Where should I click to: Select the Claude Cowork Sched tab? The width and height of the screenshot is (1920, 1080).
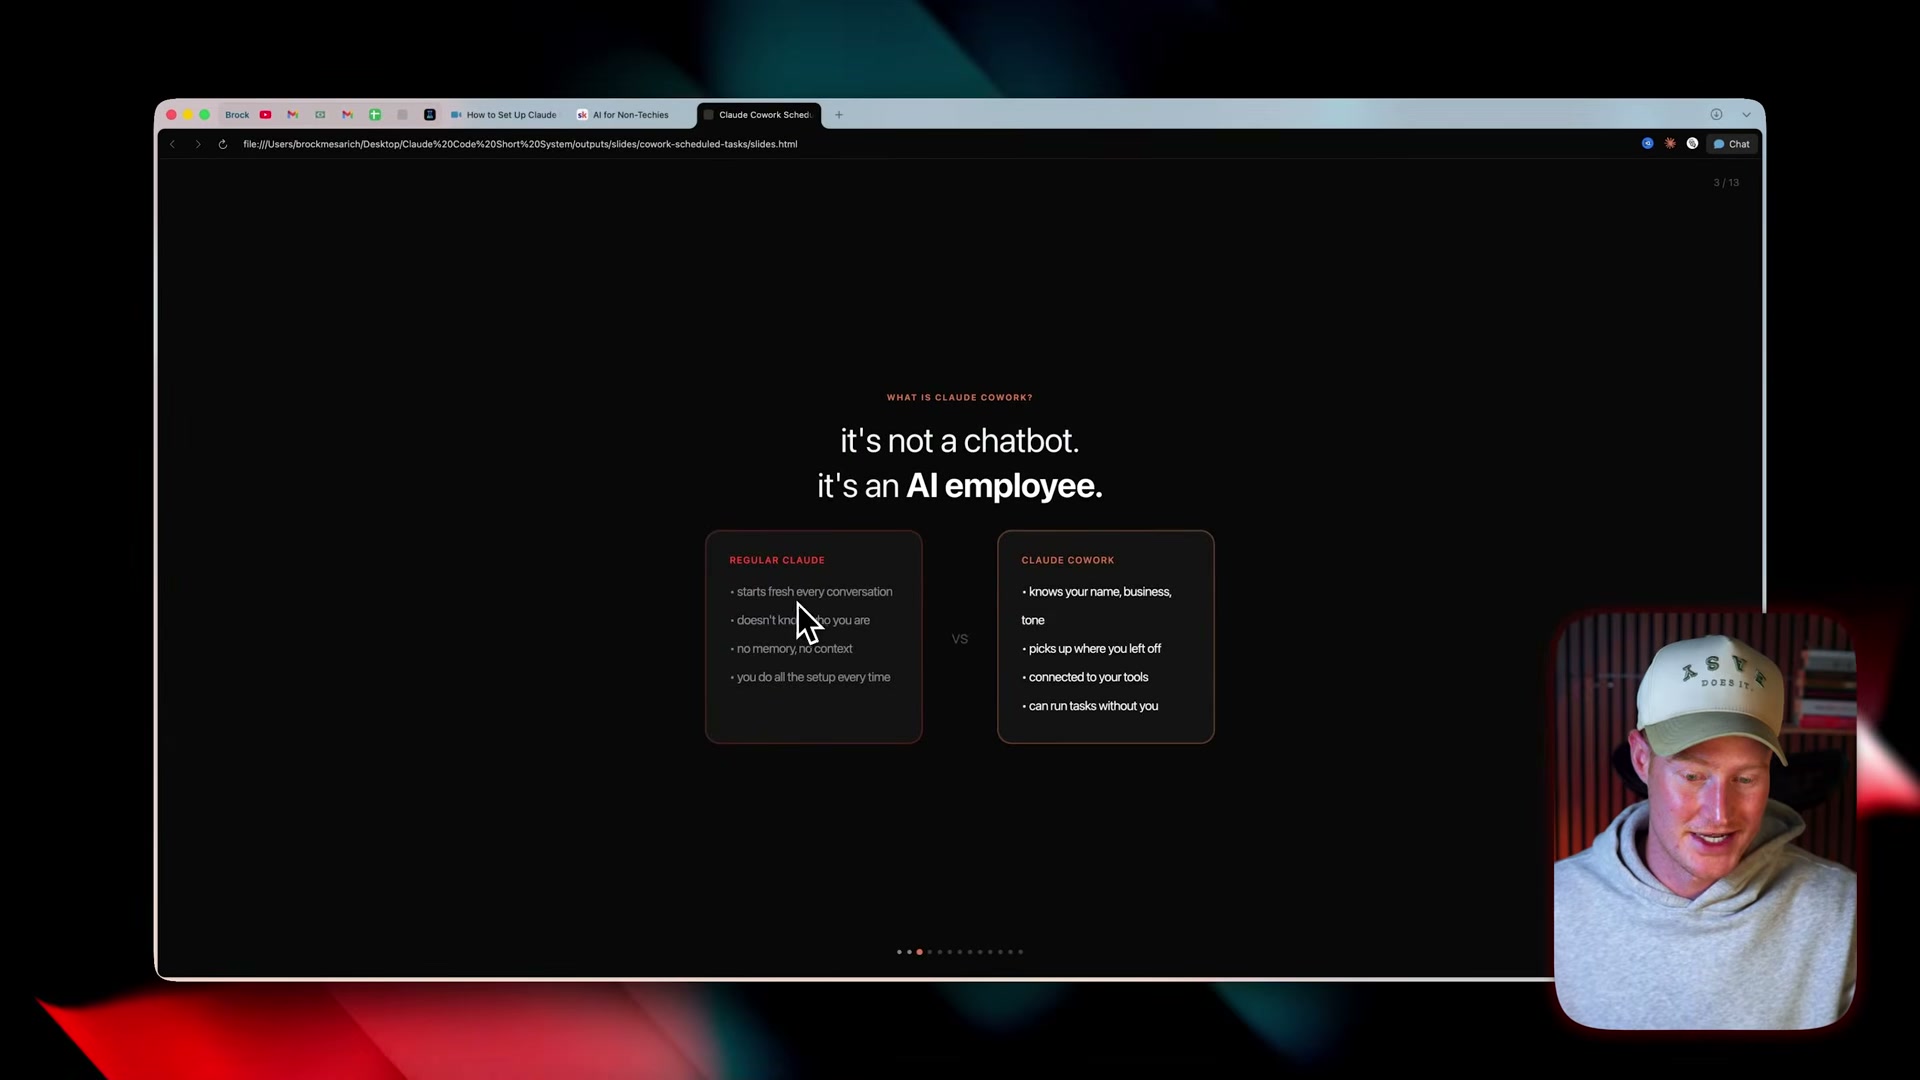(759, 115)
